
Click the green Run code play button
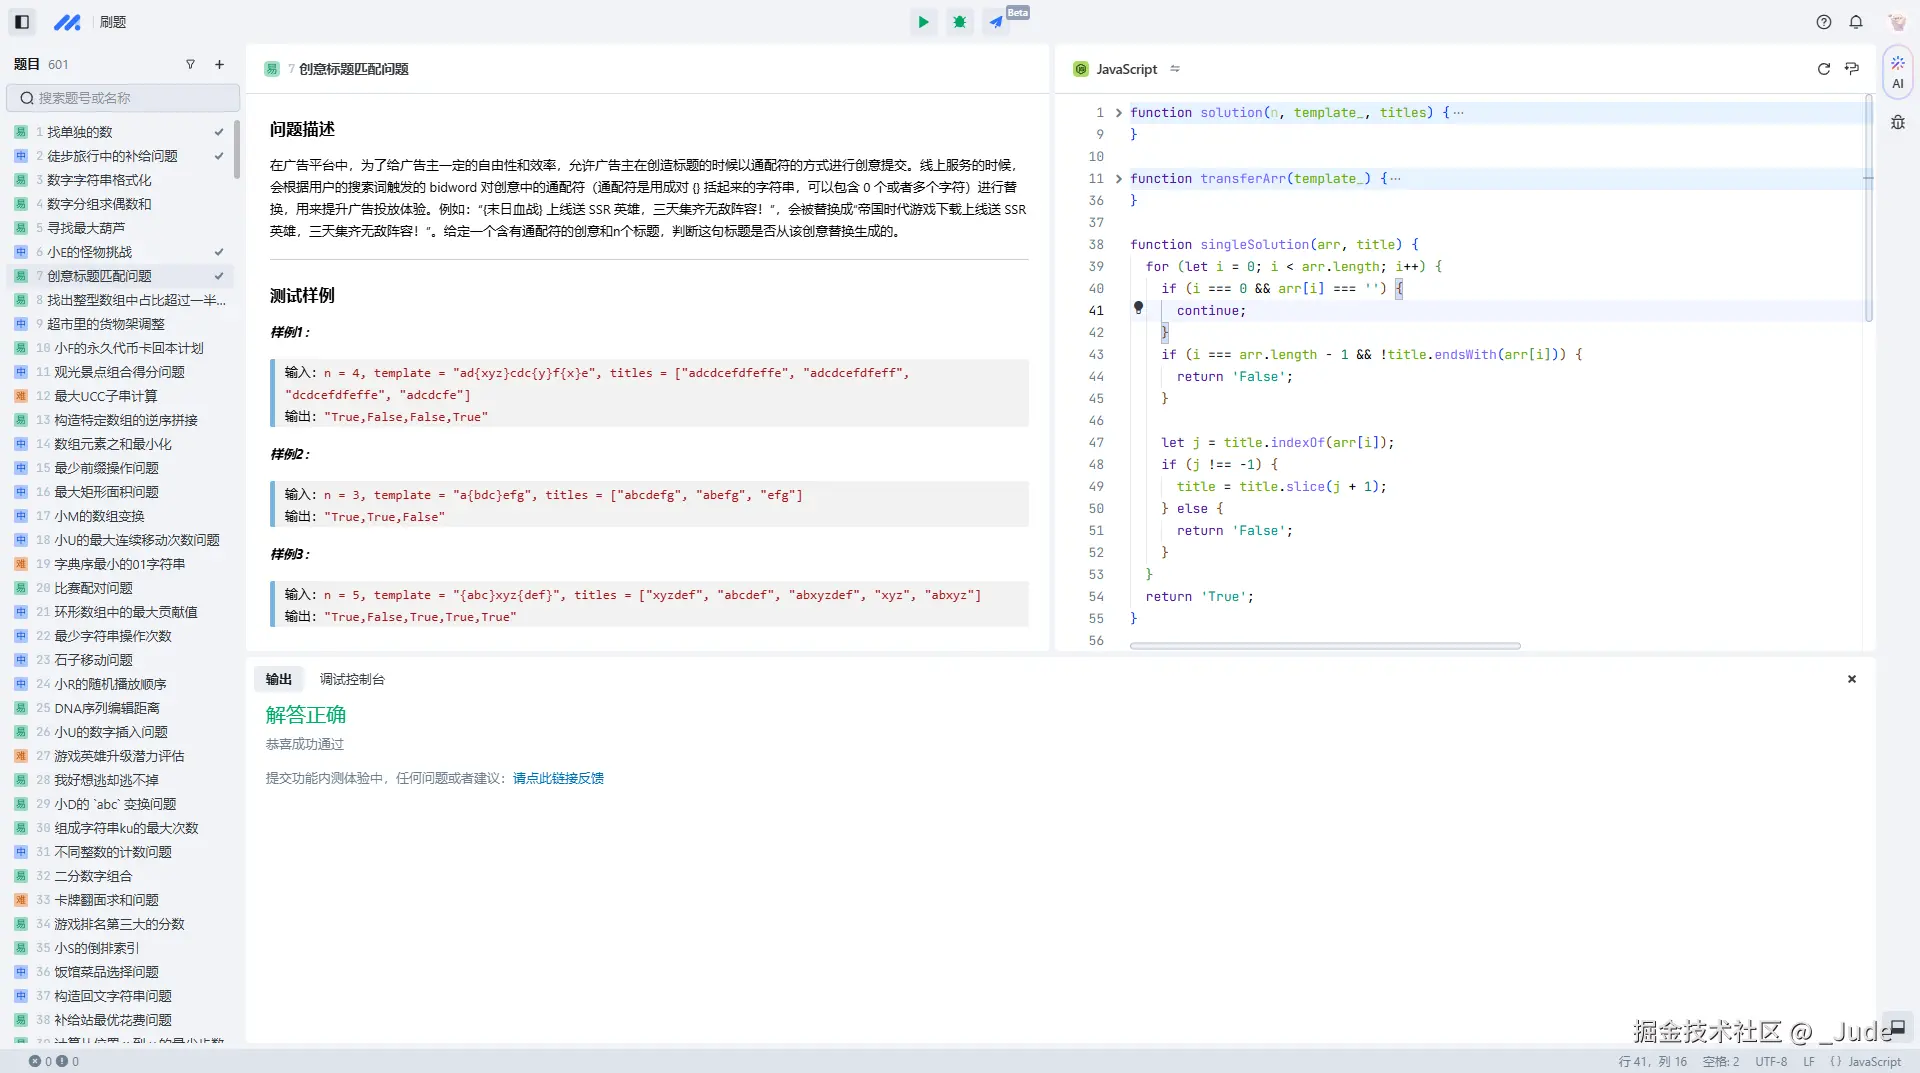coord(923,22)
